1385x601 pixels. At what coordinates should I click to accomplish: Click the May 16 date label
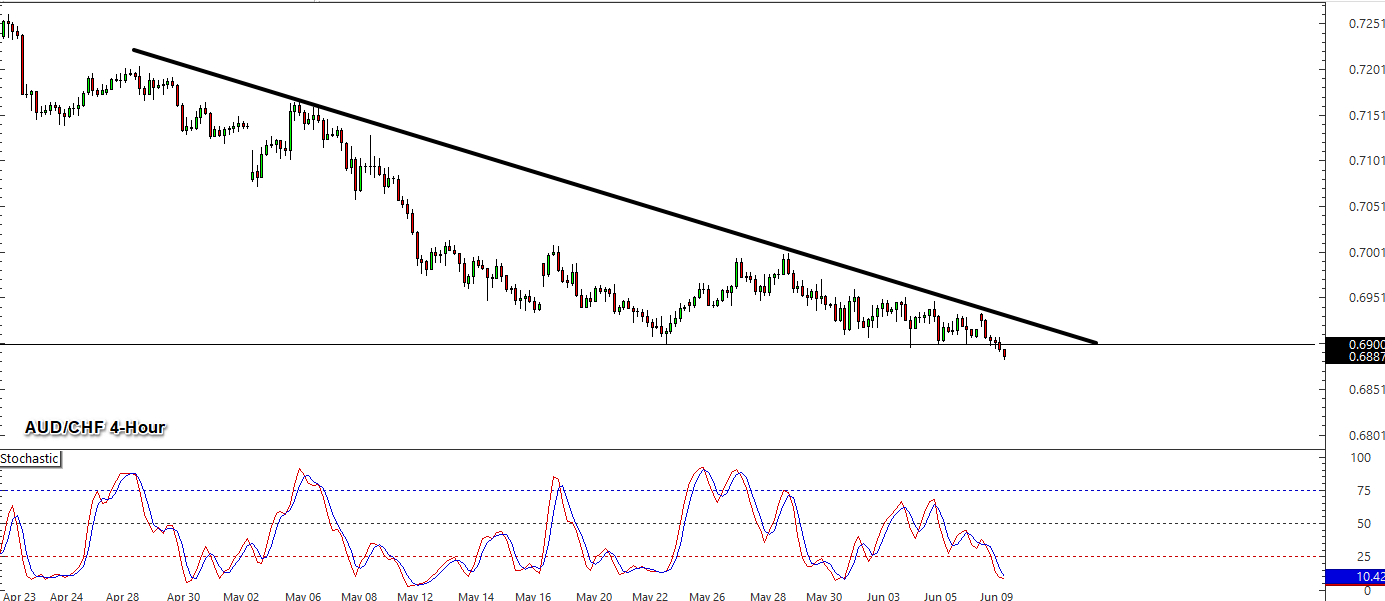[x=533, y=596]
